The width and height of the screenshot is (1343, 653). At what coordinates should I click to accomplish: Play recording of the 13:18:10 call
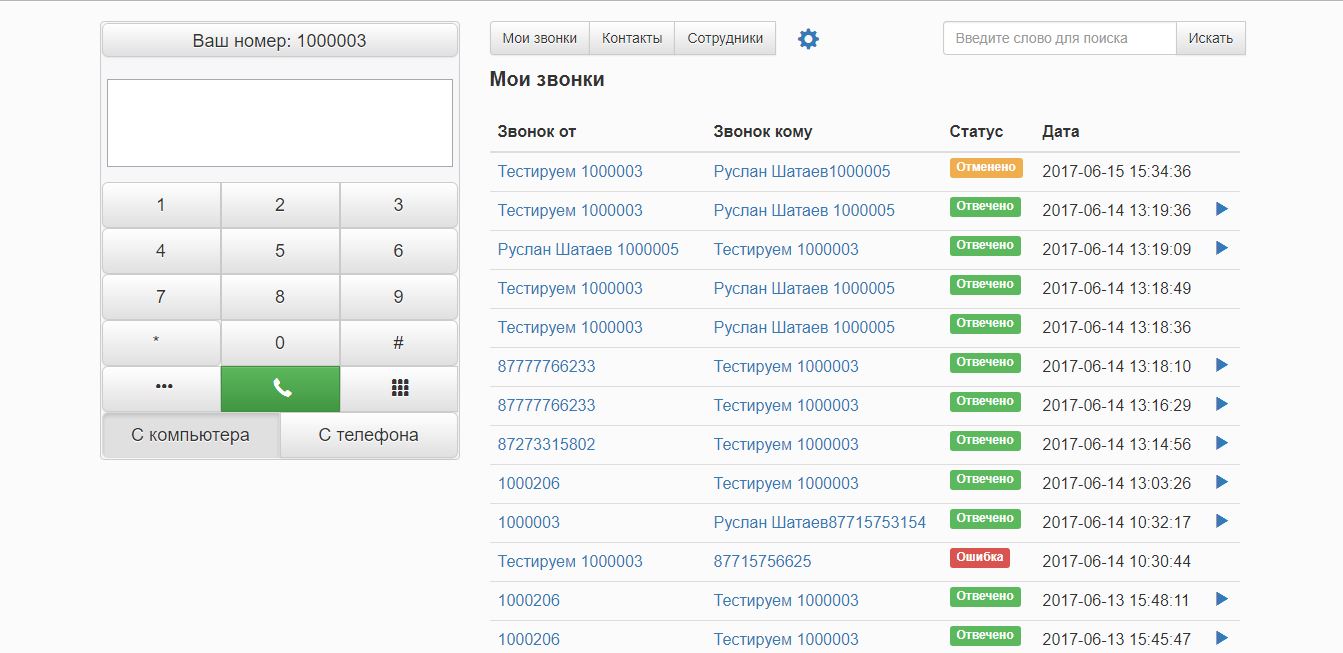1221,365
